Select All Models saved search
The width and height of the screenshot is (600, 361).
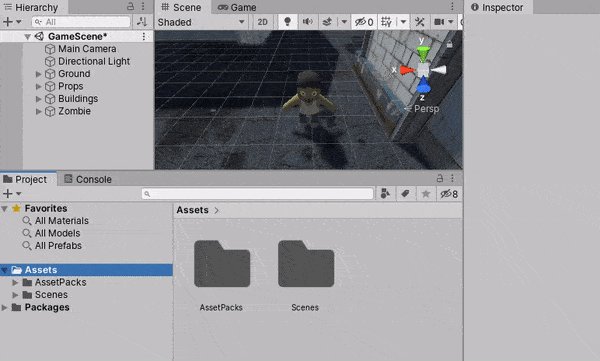coord(57,233)
